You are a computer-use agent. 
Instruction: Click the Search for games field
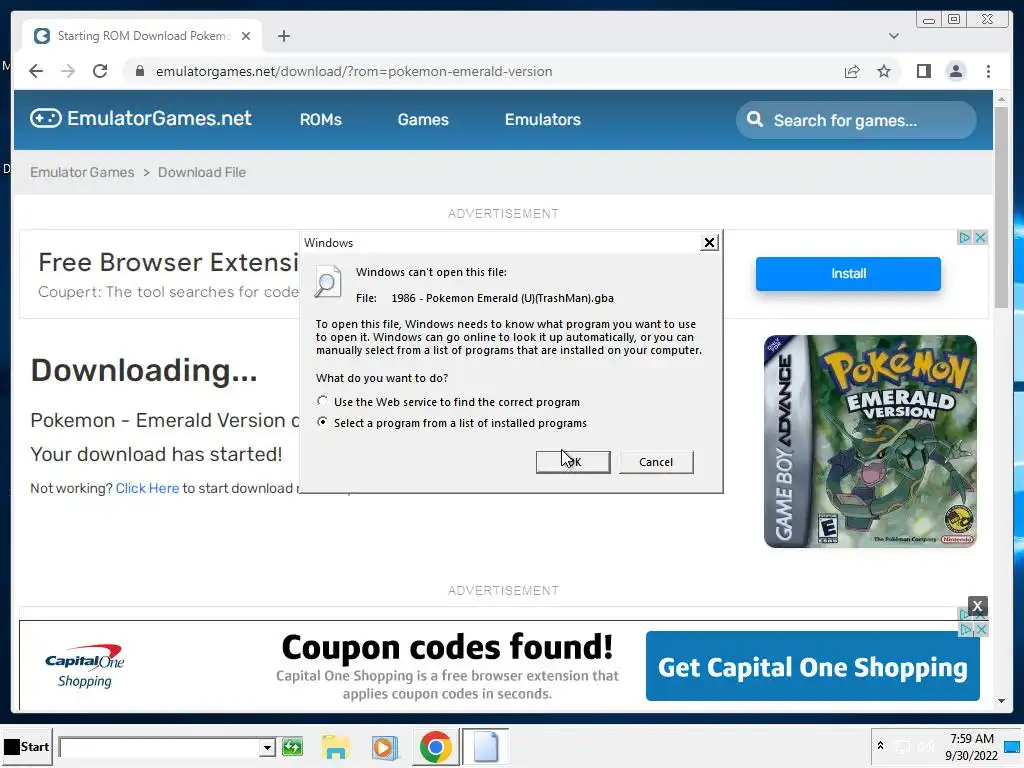point(856,120)
